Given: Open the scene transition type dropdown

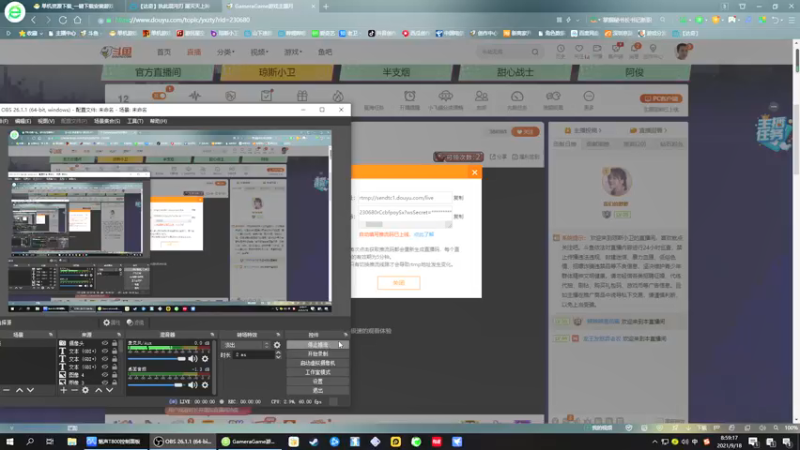Looking at the screenshot, I should [246, 345].
